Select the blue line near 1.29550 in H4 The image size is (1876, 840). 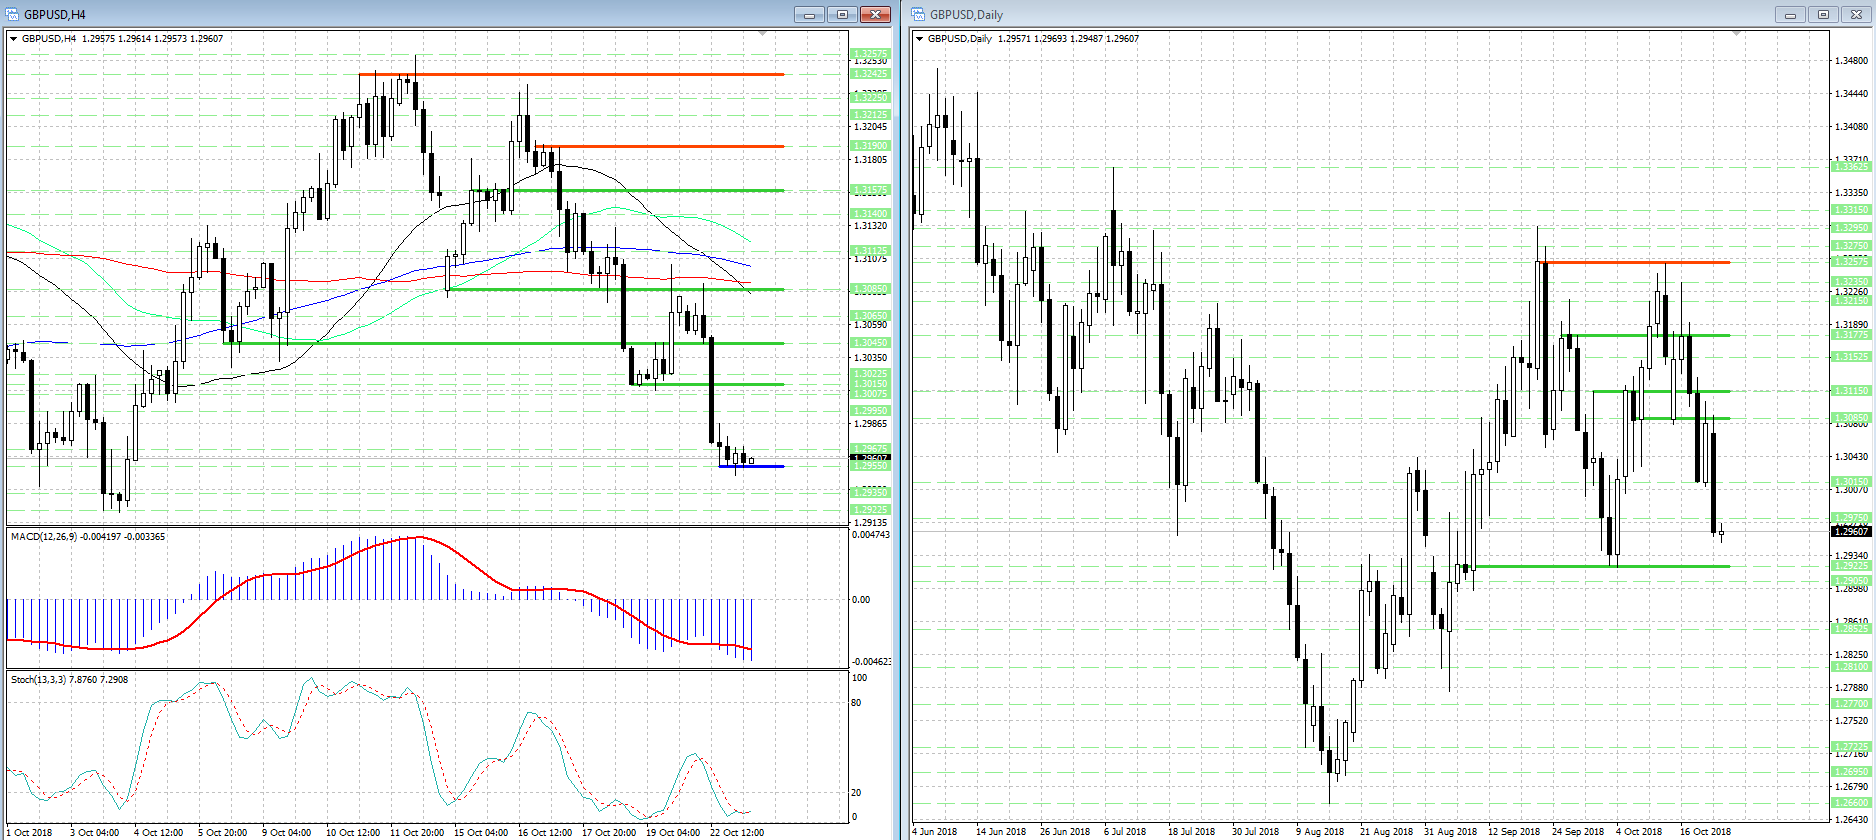point(752,466)
